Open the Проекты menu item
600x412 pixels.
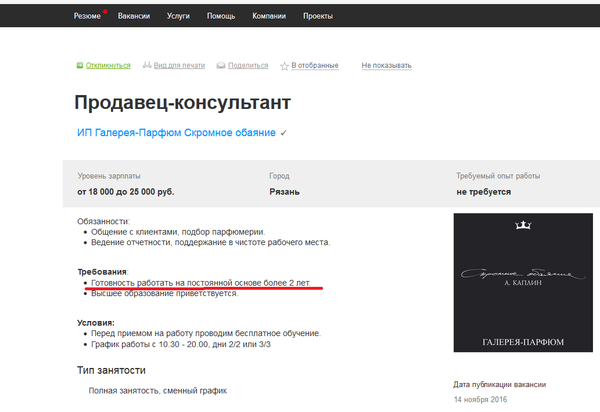318,17
